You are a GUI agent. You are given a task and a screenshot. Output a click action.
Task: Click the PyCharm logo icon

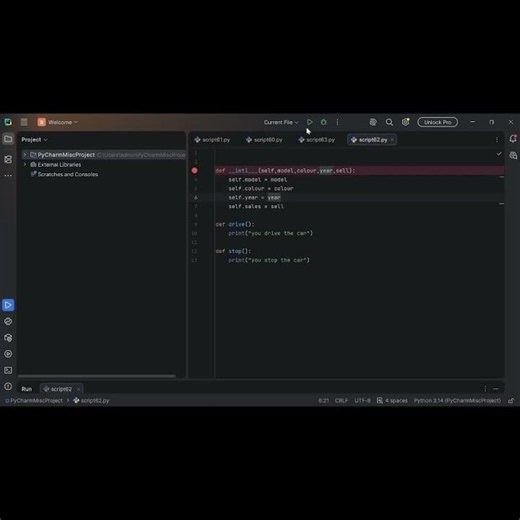[8, 122]
